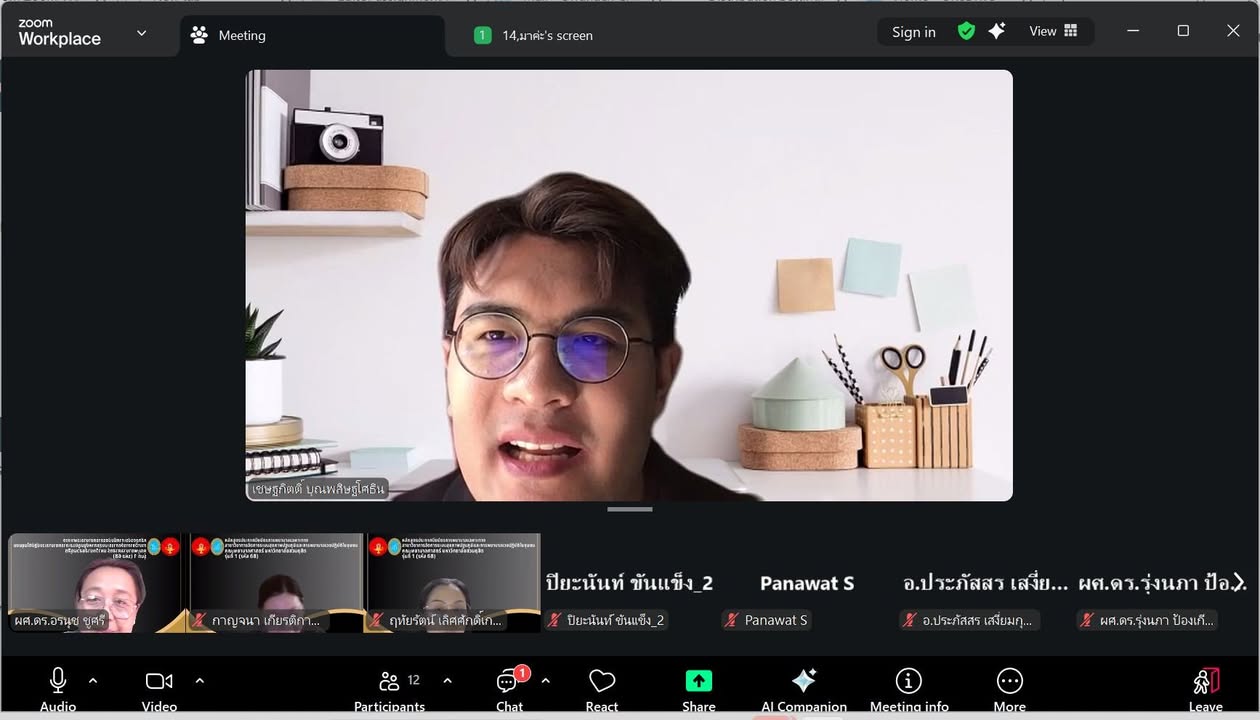The height and width of the screenshot is (720, 1260).
Task: Click the AI sparkle icon beside Sign in
Action: coord(997,32)
